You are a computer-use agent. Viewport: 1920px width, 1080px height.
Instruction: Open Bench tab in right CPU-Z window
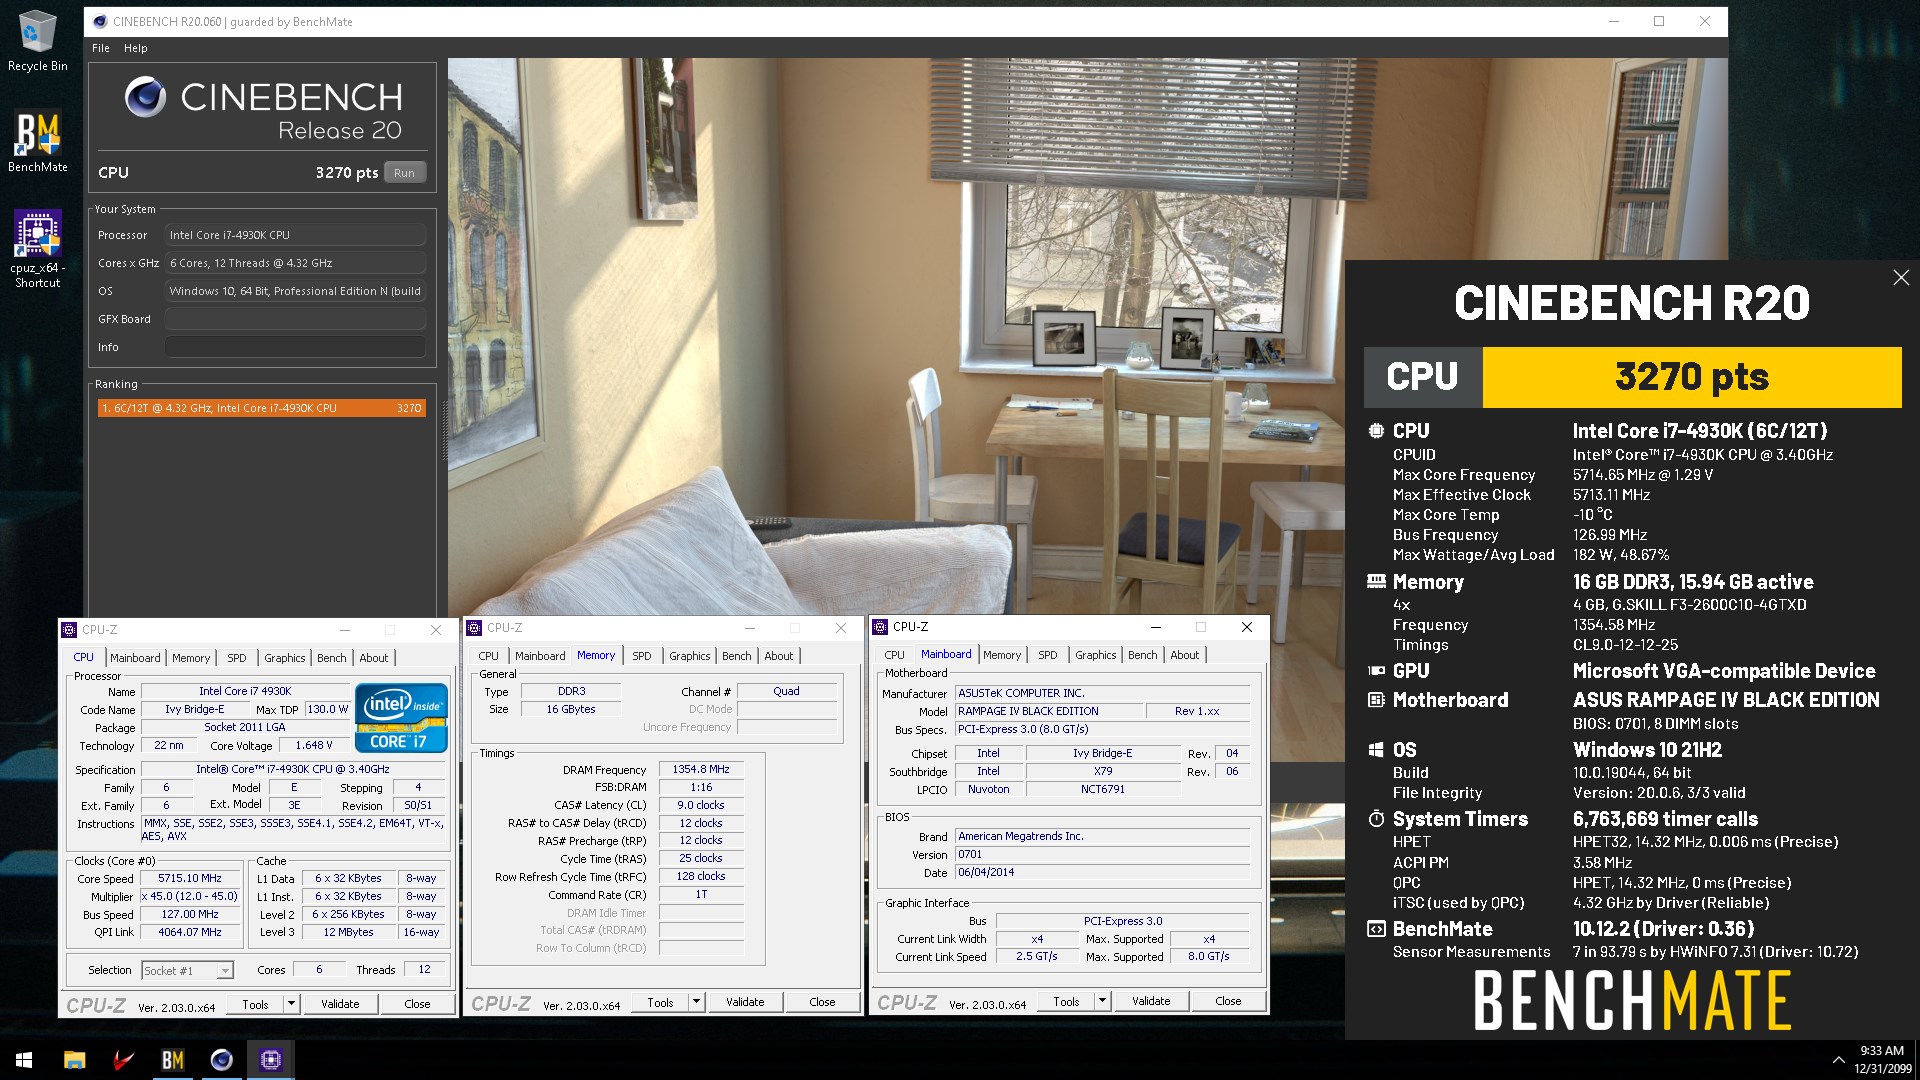pyautogui.click(x=1143, y=655)
